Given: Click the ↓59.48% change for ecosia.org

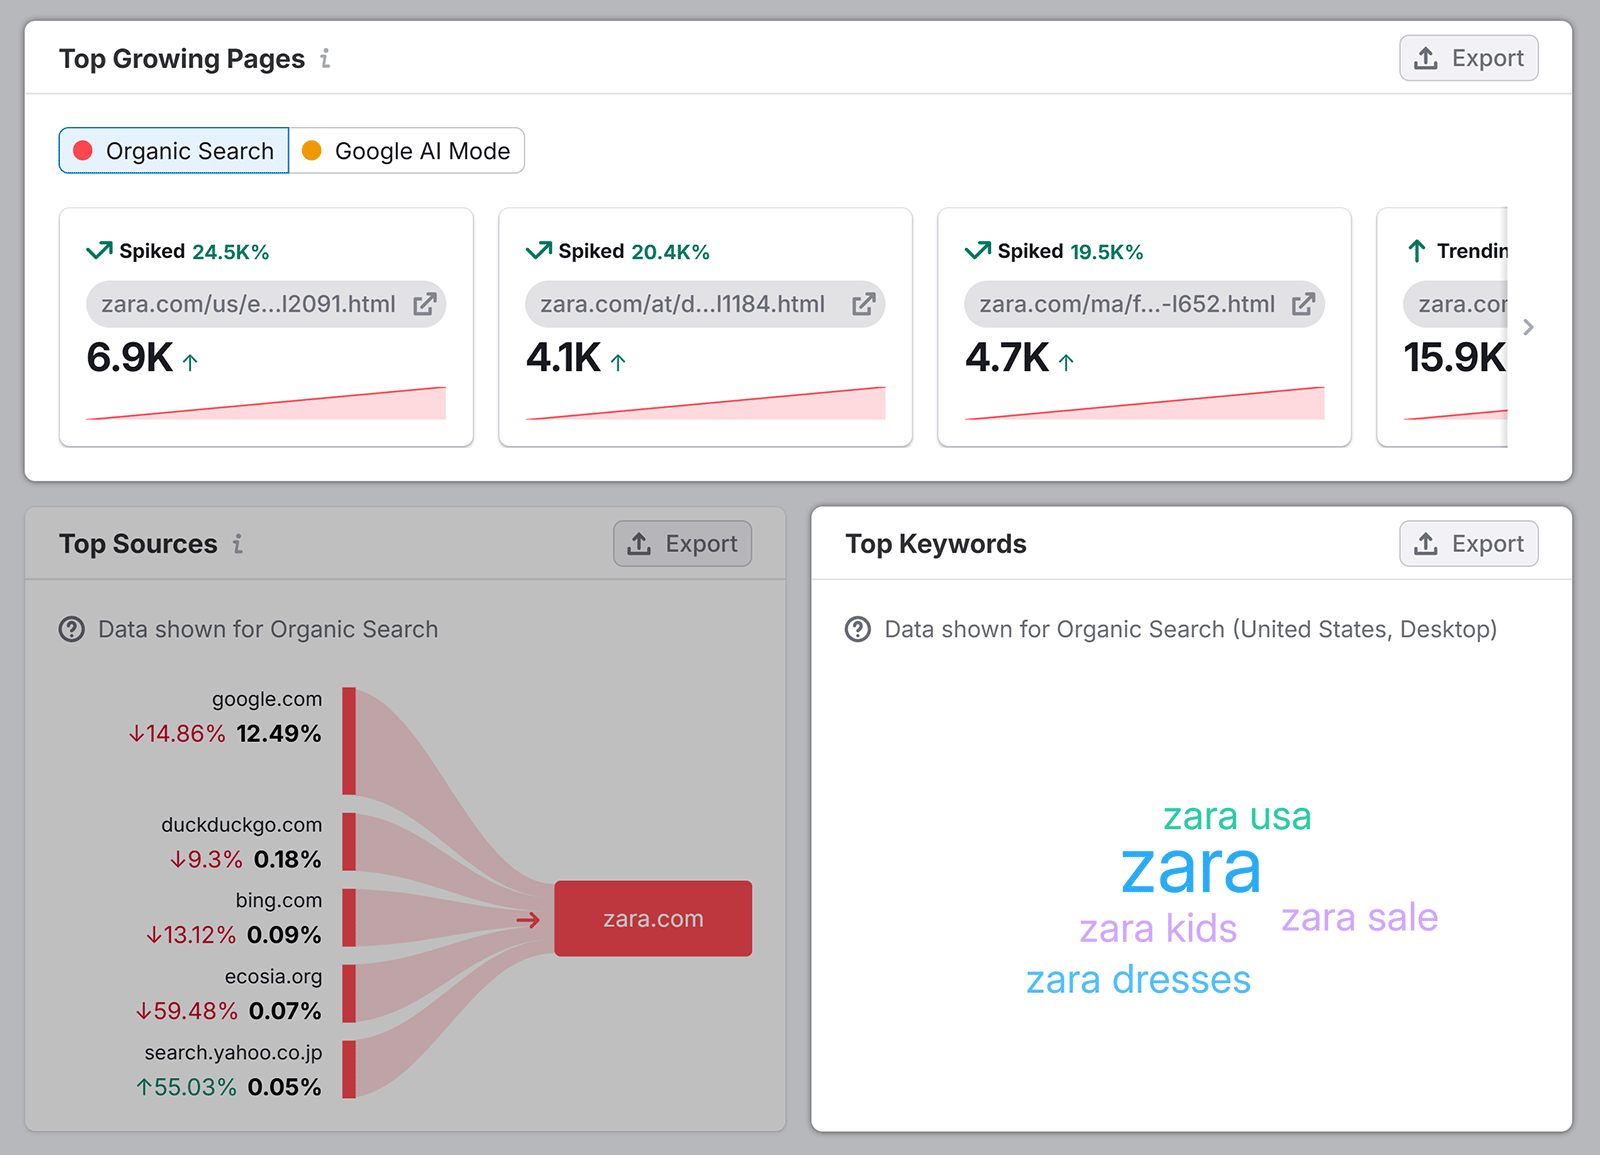Looking at the screenshot, I should coord(187,1011).
